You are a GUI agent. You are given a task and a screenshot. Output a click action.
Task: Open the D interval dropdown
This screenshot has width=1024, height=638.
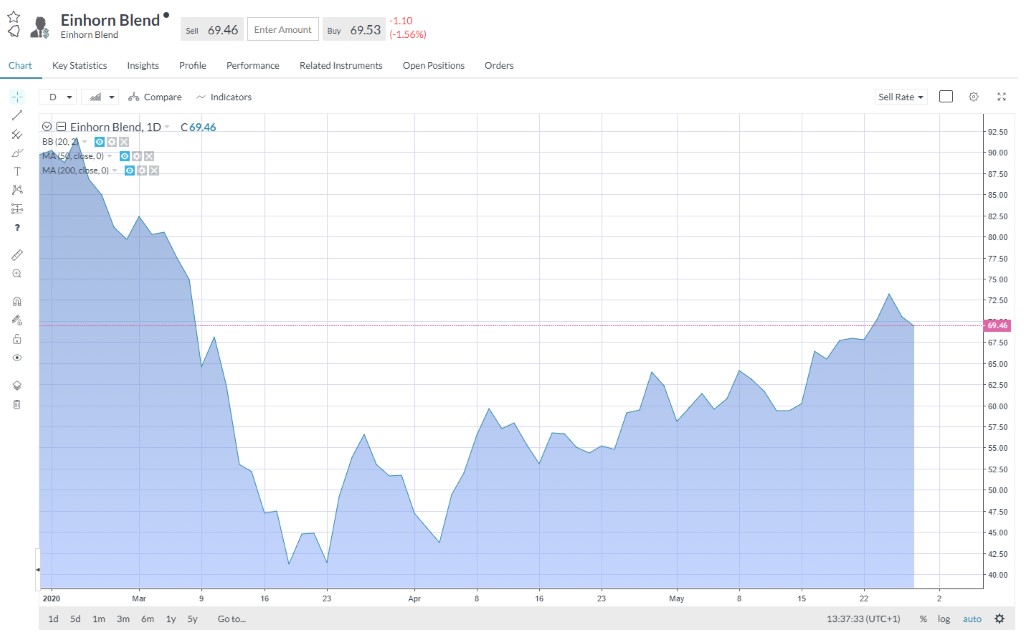tap(60, 97)
